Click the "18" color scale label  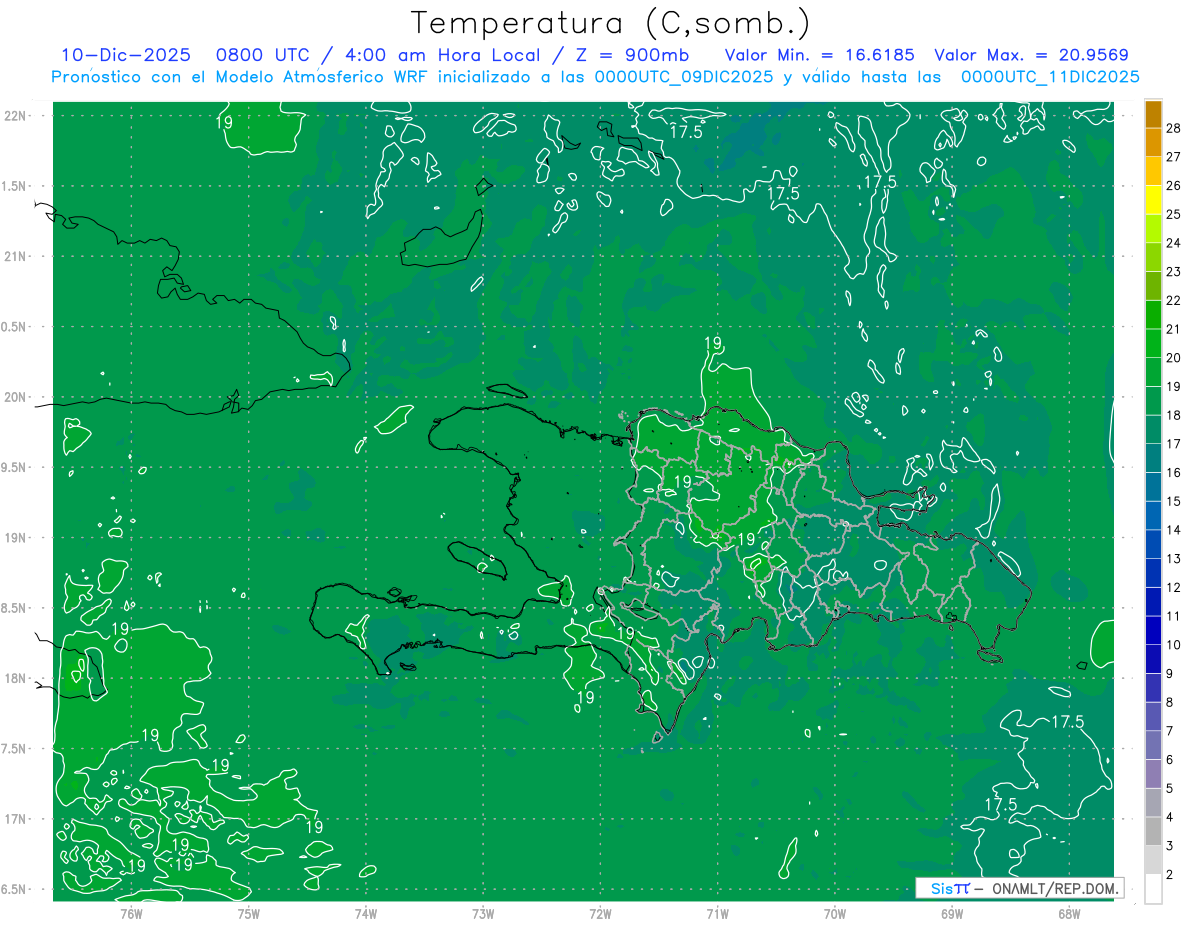click(1175, 415)
